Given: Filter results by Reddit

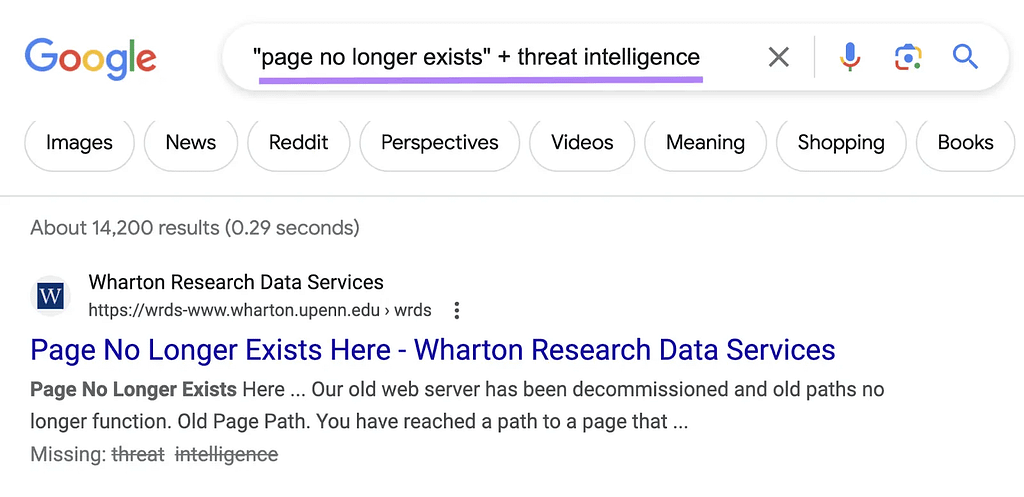Looking at the screenshot, I should [x=298, y=143].
